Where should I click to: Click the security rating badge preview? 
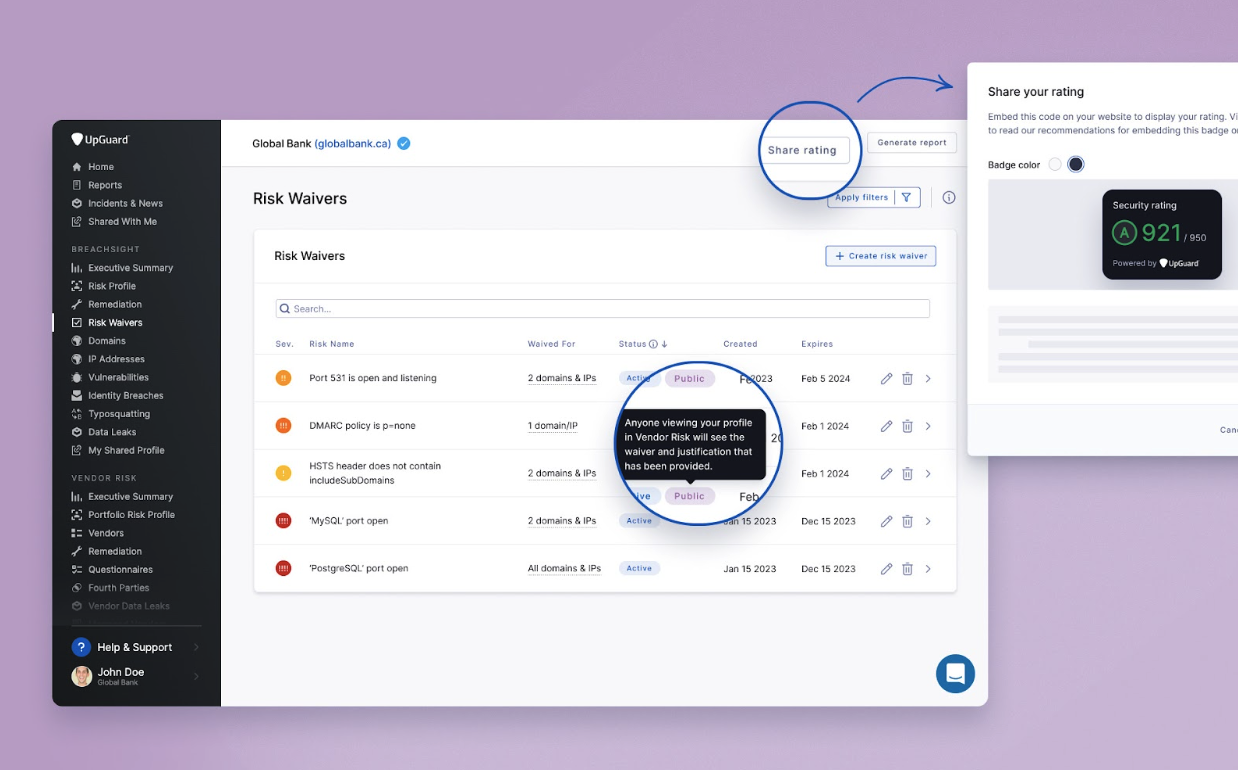[x=1162, y=235]
